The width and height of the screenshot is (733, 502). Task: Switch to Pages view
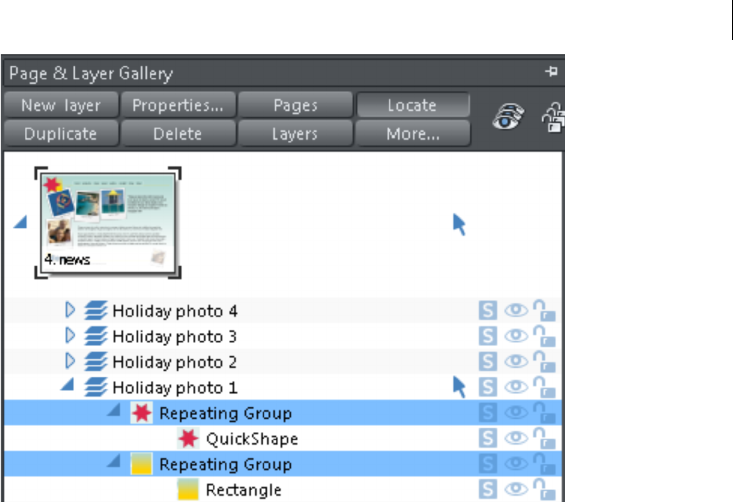pyautogui.click(x=295, y=105)
